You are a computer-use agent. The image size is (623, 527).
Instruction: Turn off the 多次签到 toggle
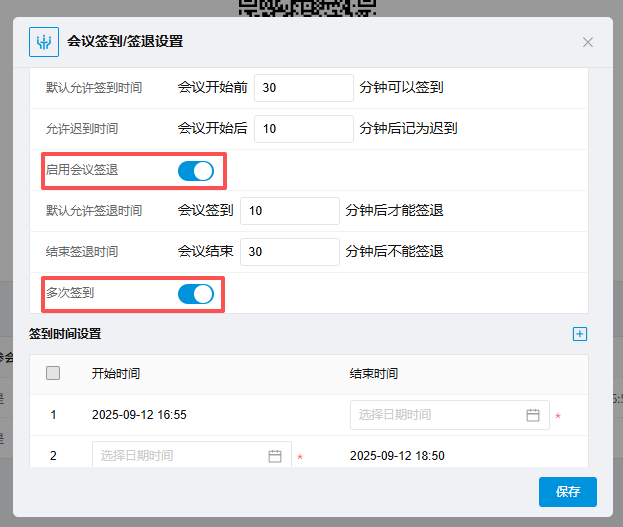coord(196,294)
